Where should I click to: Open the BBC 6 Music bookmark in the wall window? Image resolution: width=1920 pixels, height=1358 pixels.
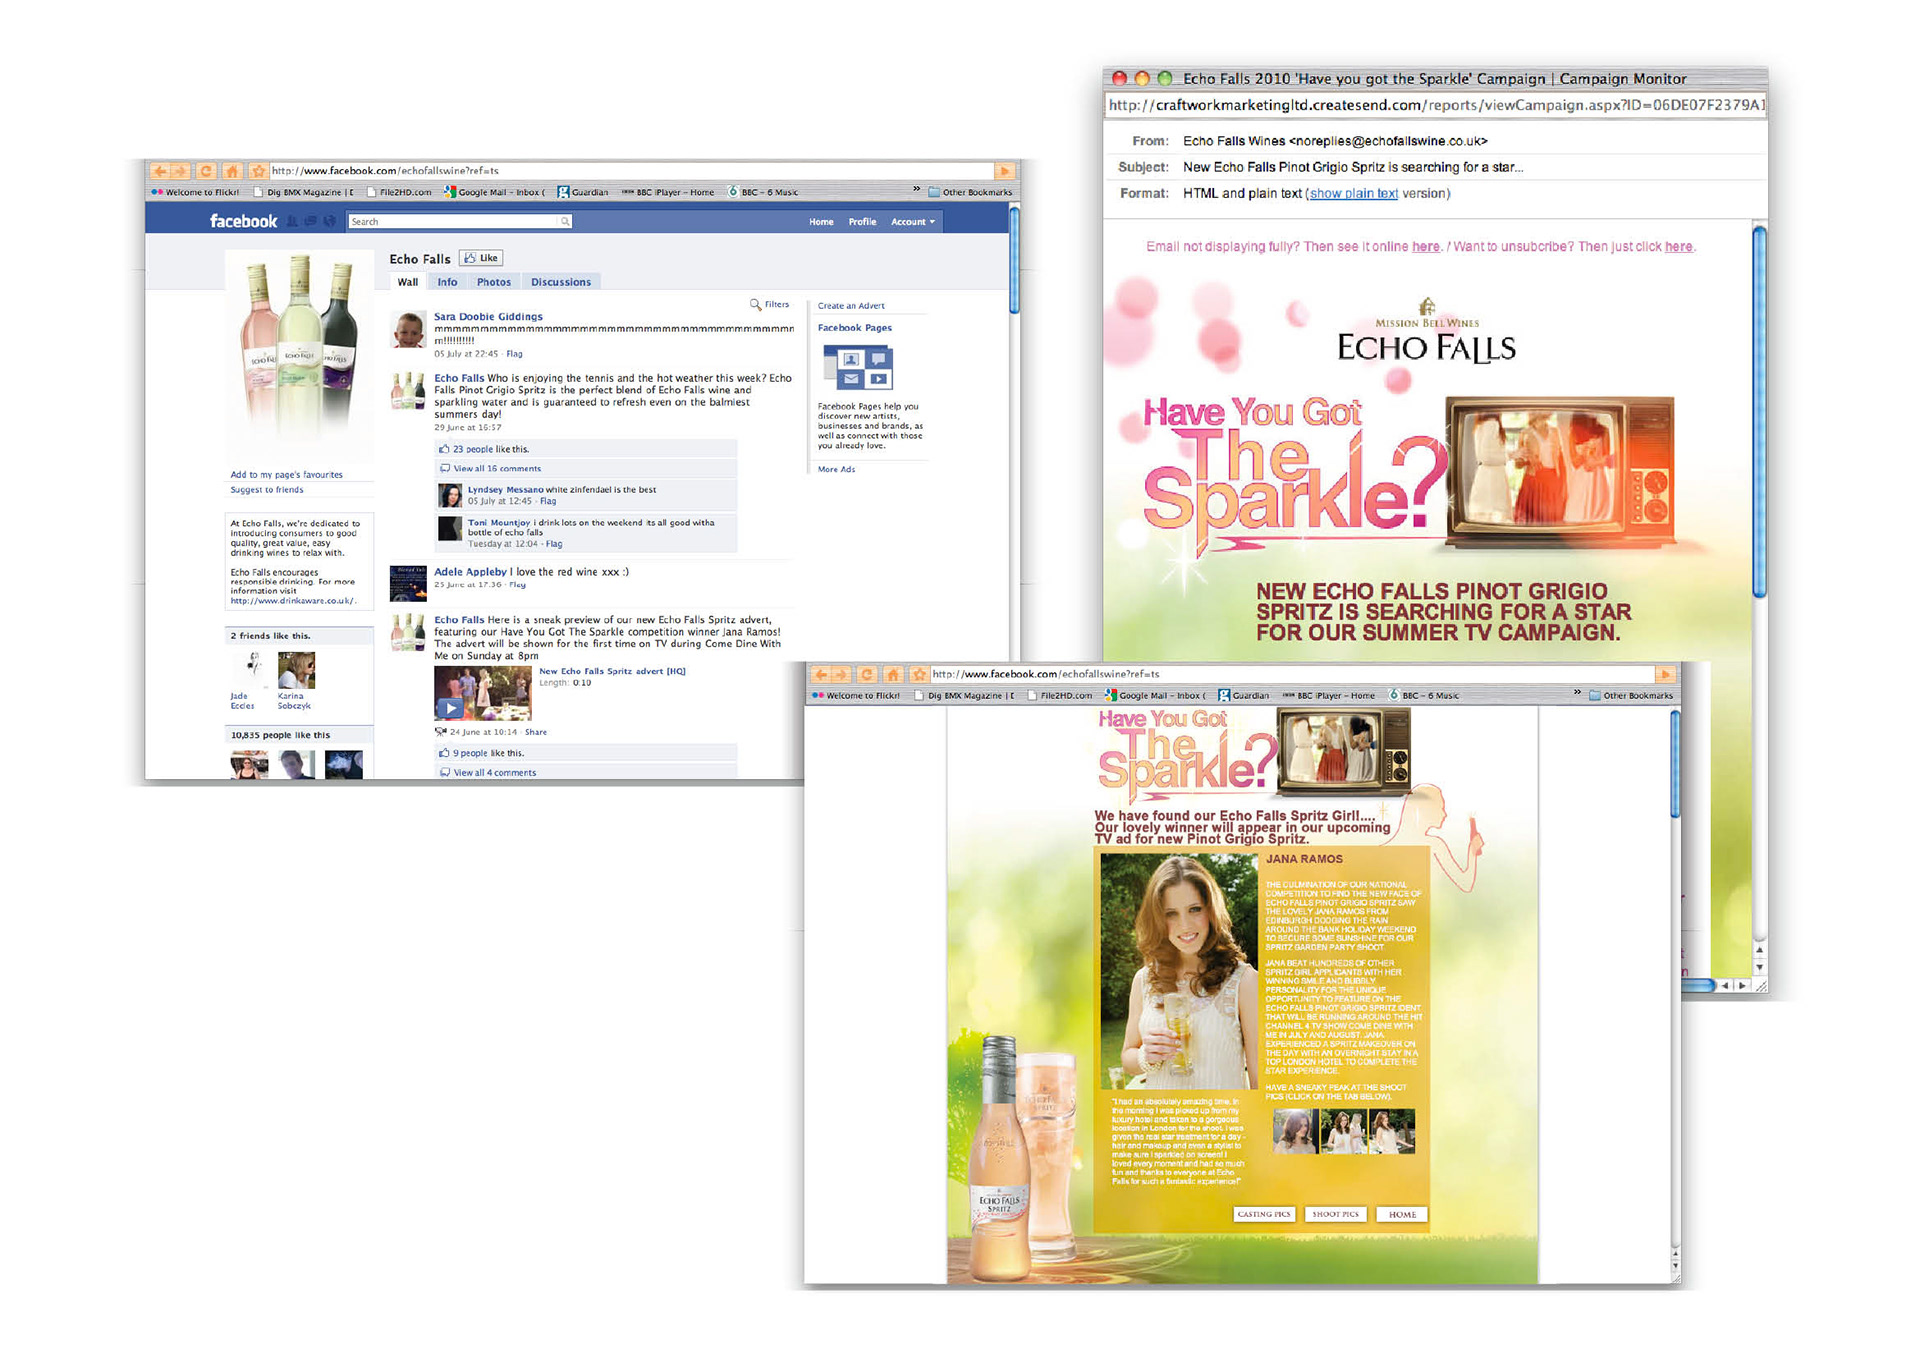point(763,192)
